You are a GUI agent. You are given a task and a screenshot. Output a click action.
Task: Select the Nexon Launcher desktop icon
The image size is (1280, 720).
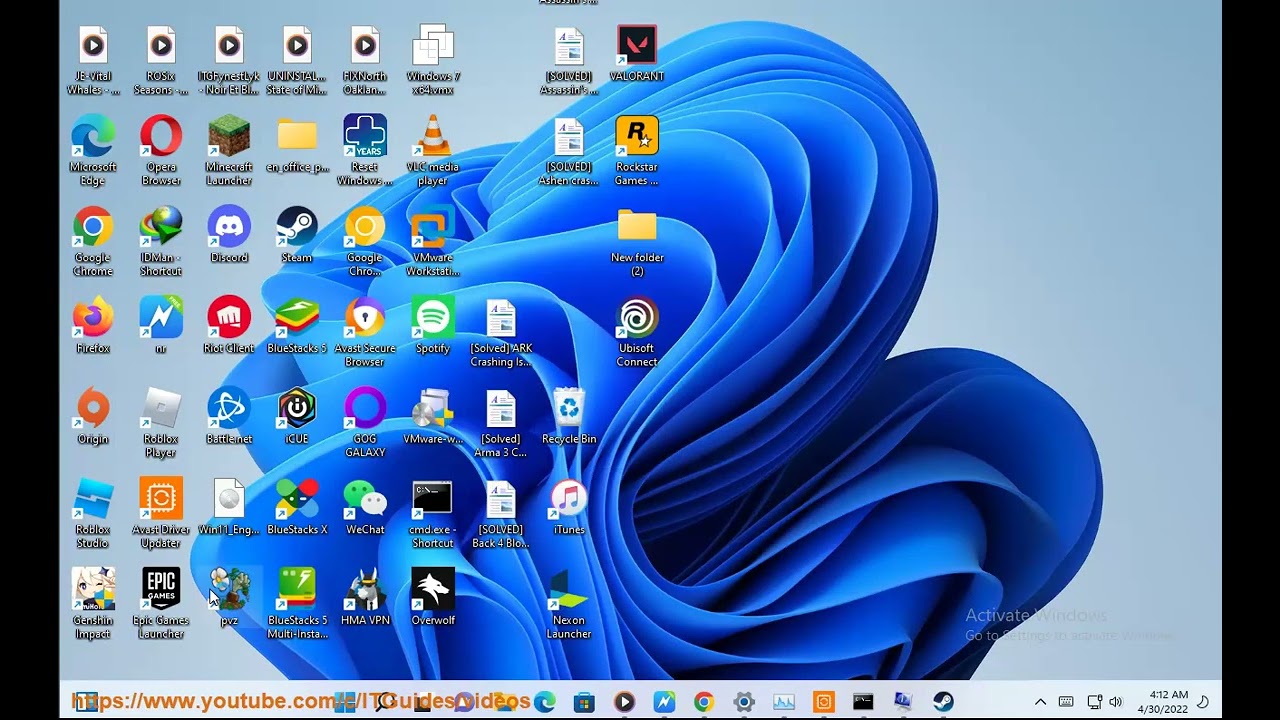click(x=569, y=604)
